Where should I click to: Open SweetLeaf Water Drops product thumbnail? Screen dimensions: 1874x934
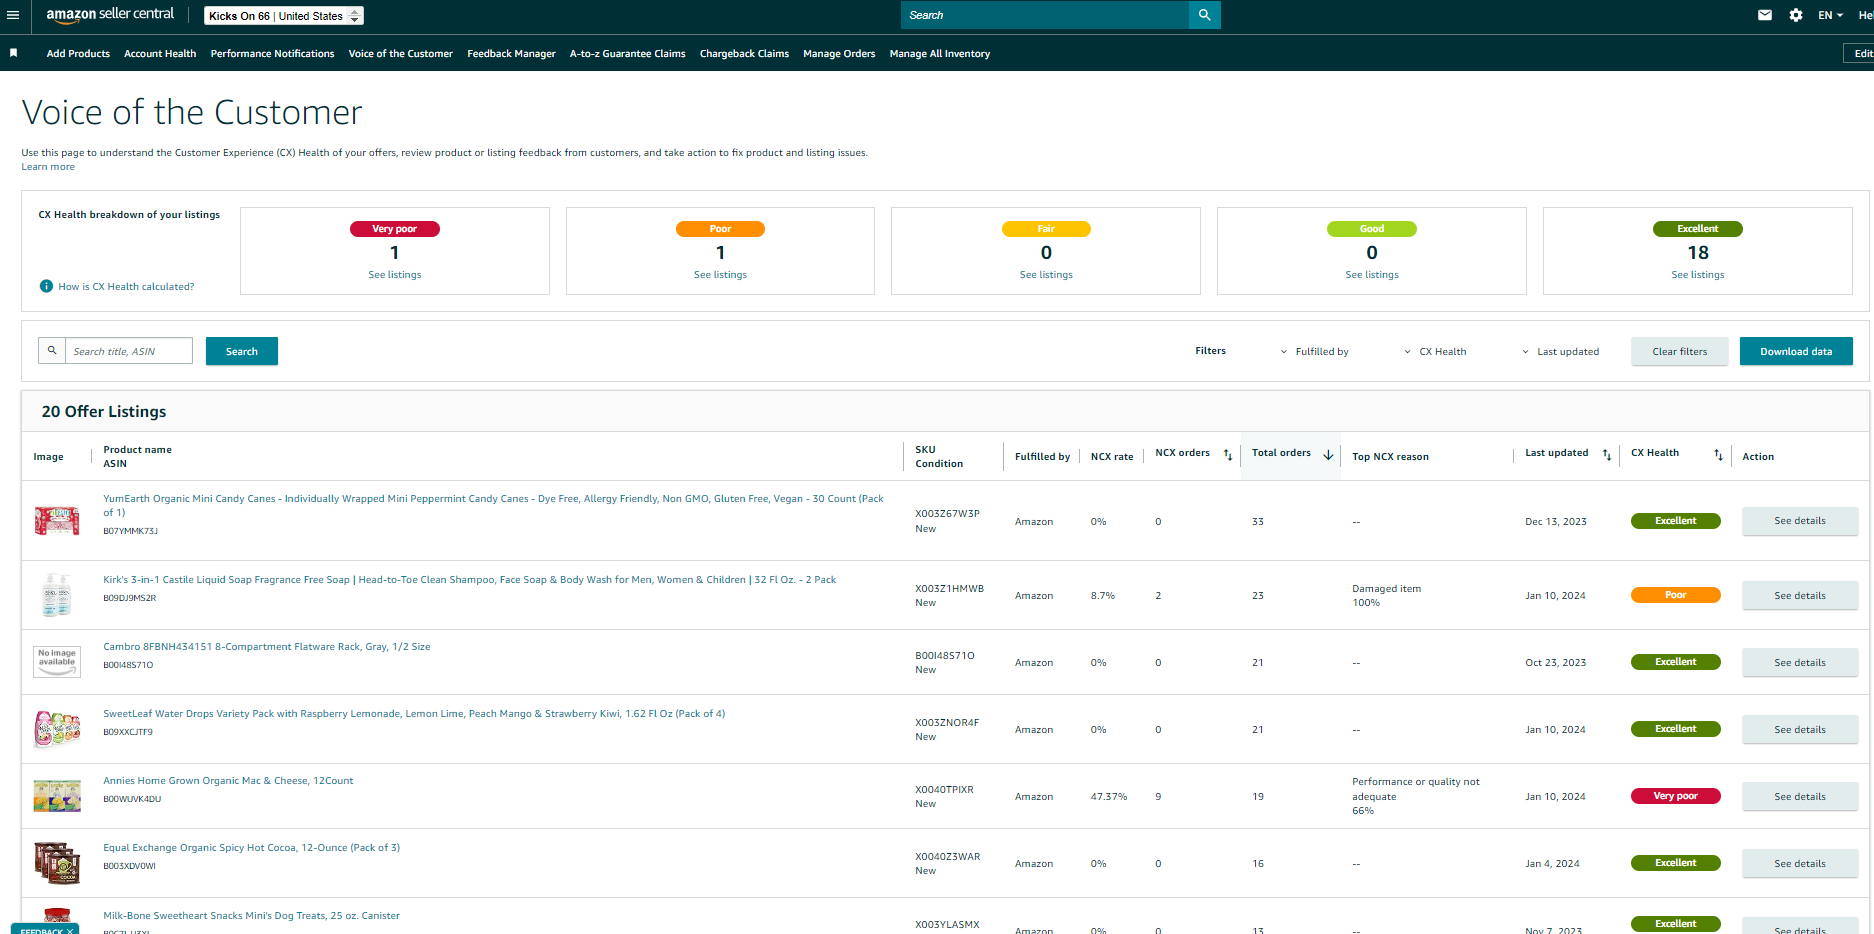point(57,729)
